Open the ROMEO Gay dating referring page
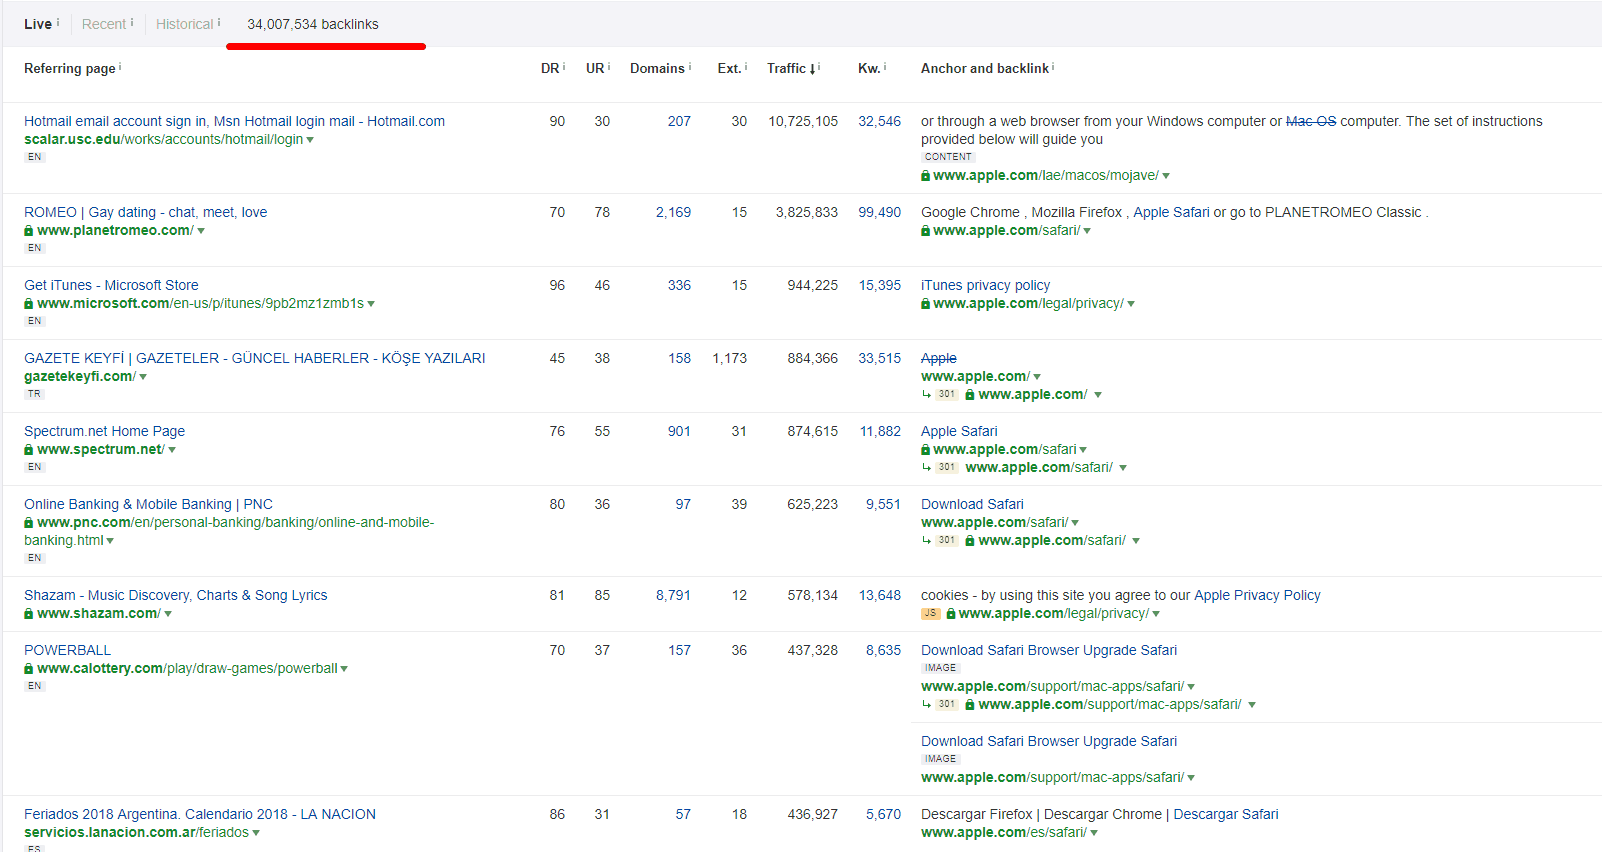Image resolution: width=1602 pixels, height=852 pixels. [x=145, y=212]
